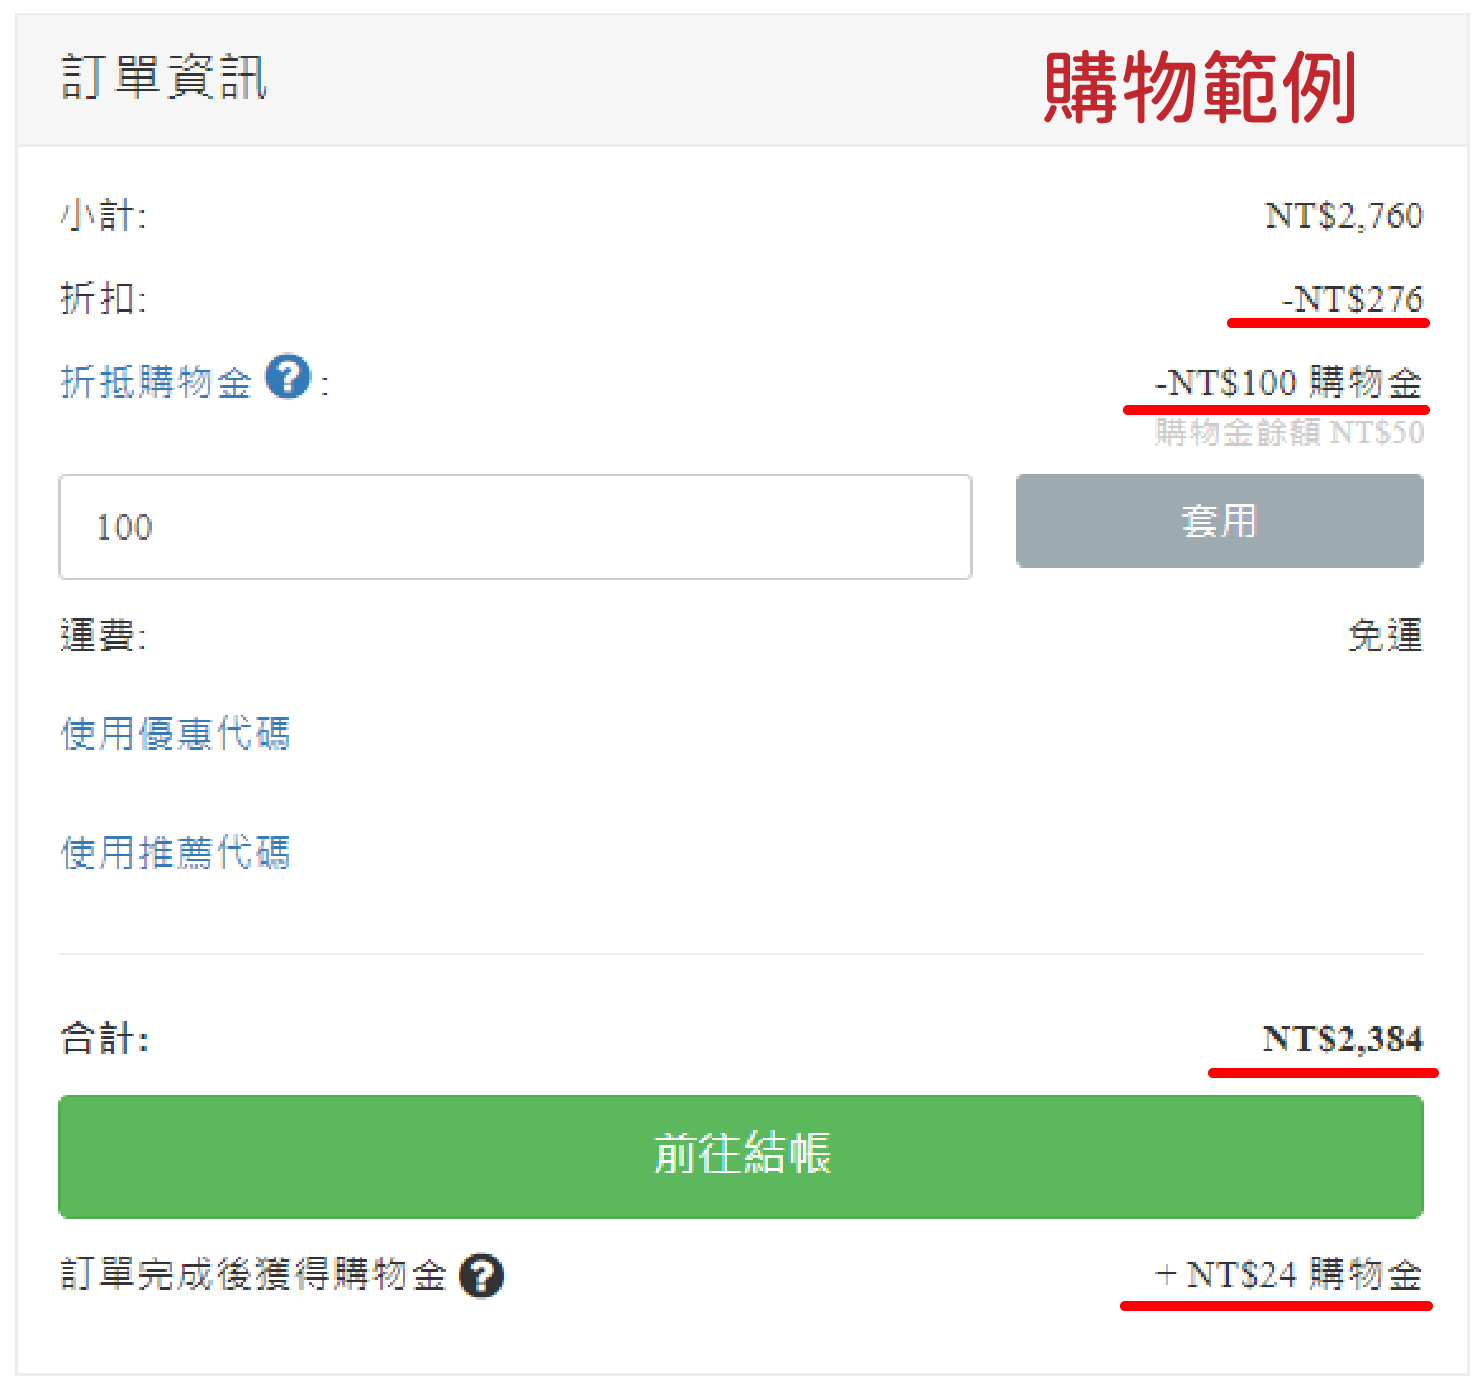The image size is (1483, 1391).
Task: Click the -NT$100 購物金 deduction value
Action: [1288, 382]
